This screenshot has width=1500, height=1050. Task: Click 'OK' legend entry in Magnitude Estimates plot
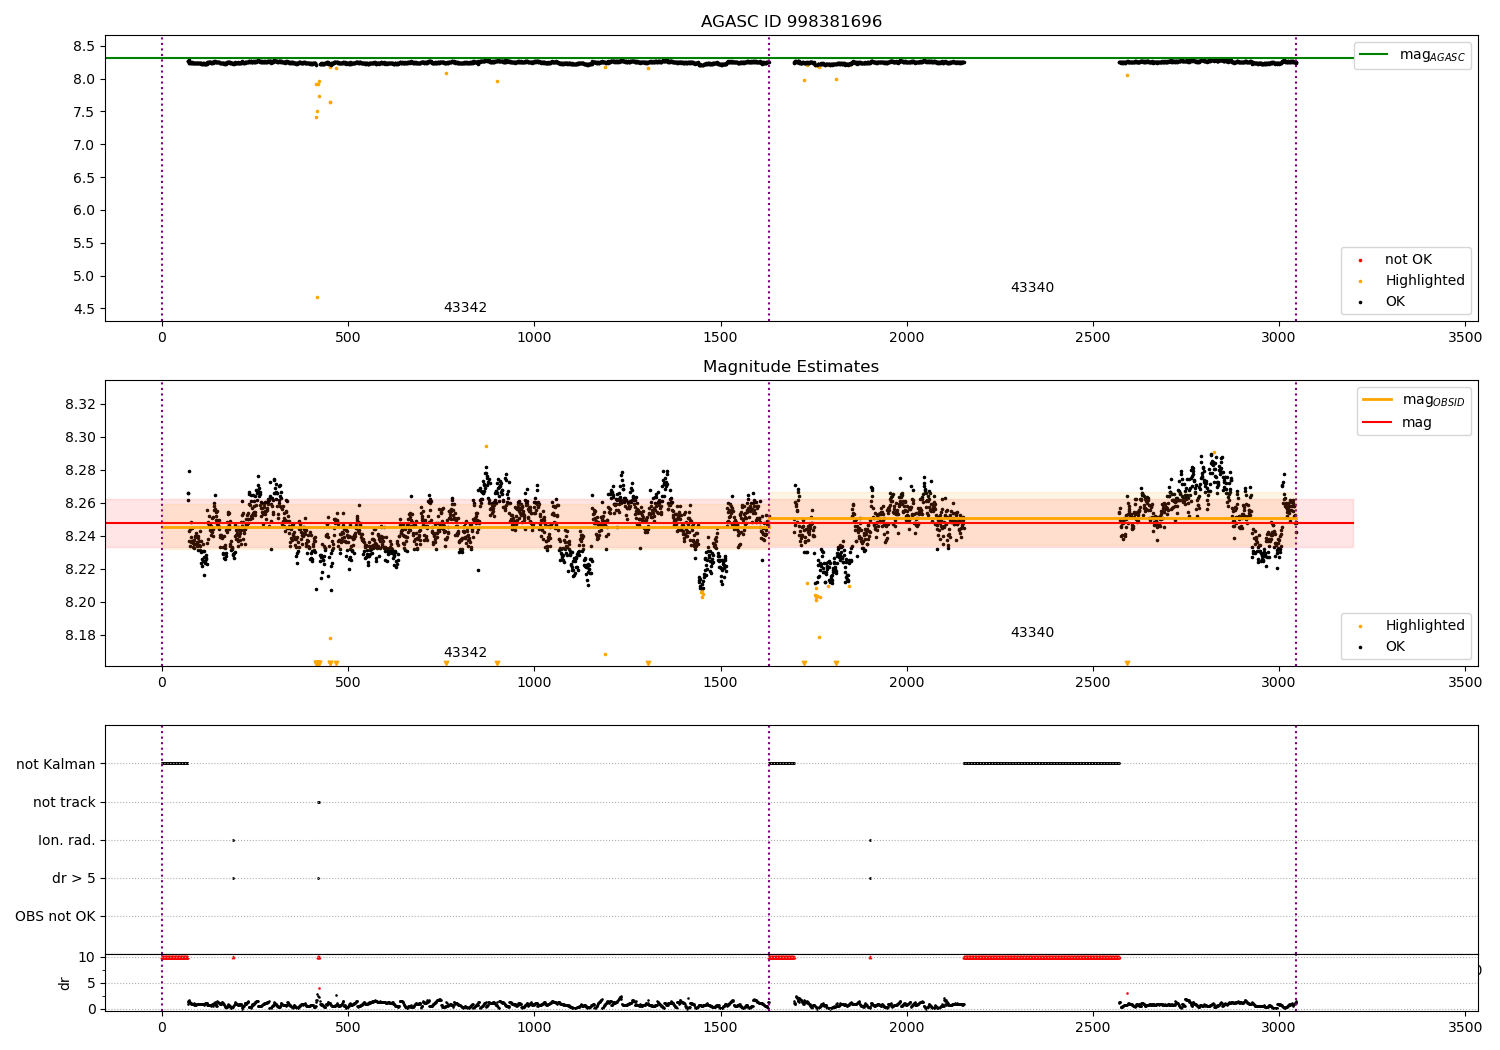coord(1394,647)
